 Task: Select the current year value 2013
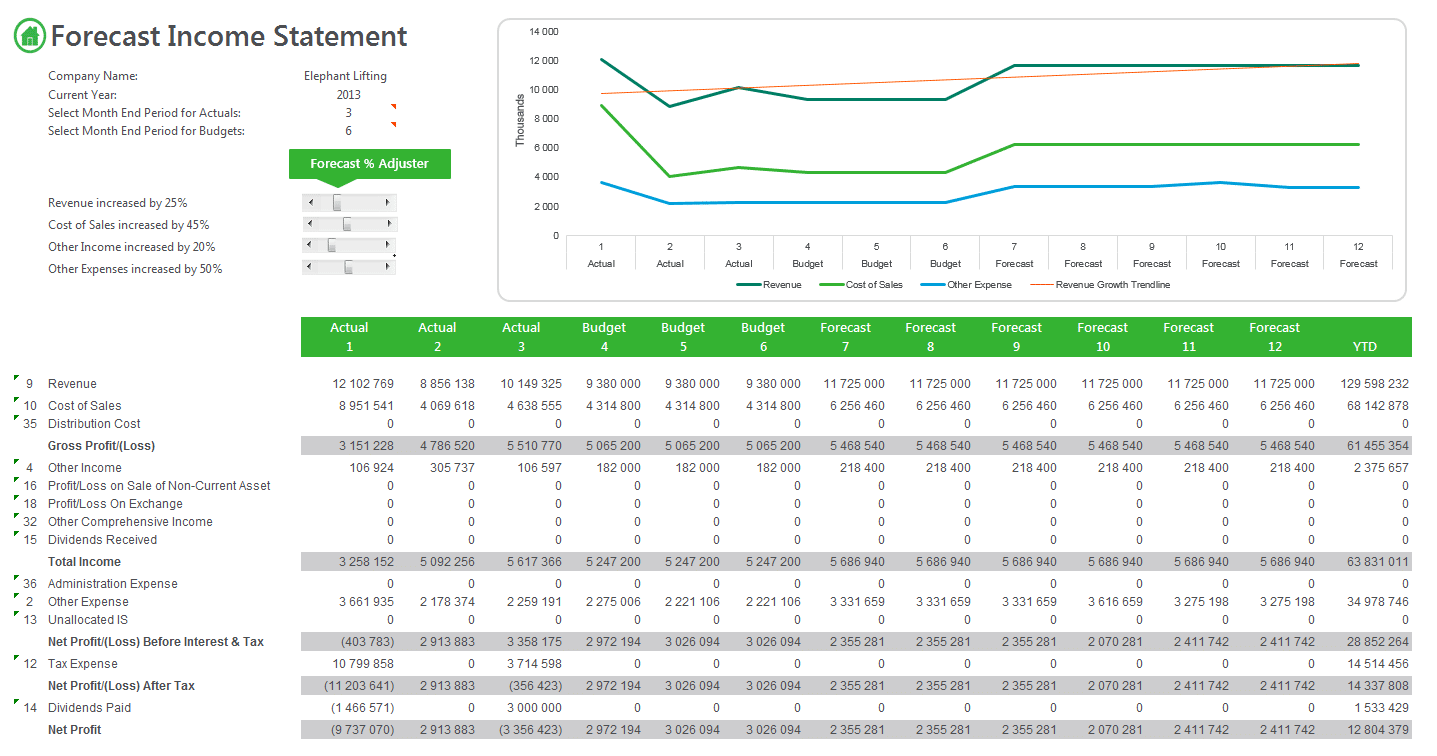coord(348,95)
